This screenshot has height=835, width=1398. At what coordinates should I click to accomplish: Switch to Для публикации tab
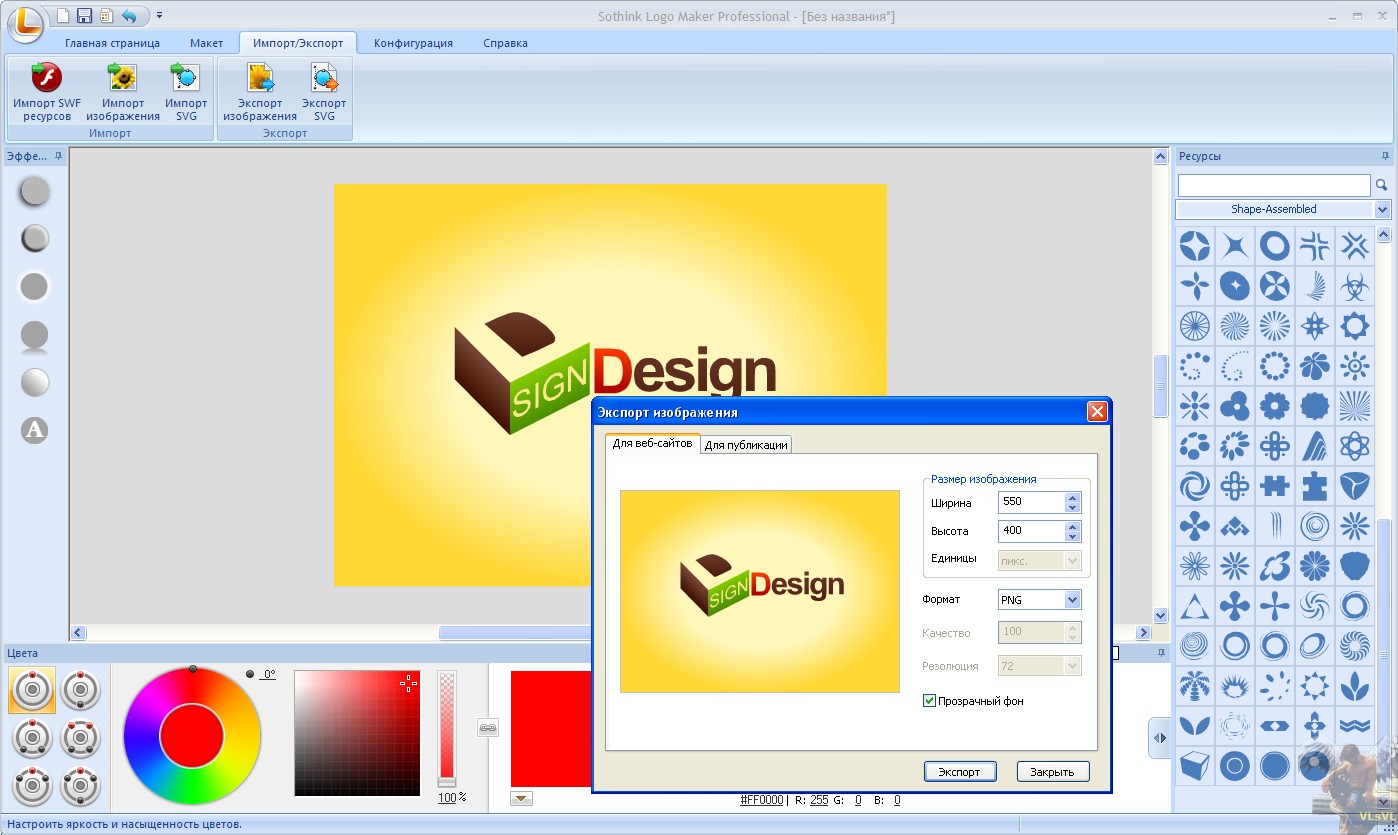tap(746, 445)
